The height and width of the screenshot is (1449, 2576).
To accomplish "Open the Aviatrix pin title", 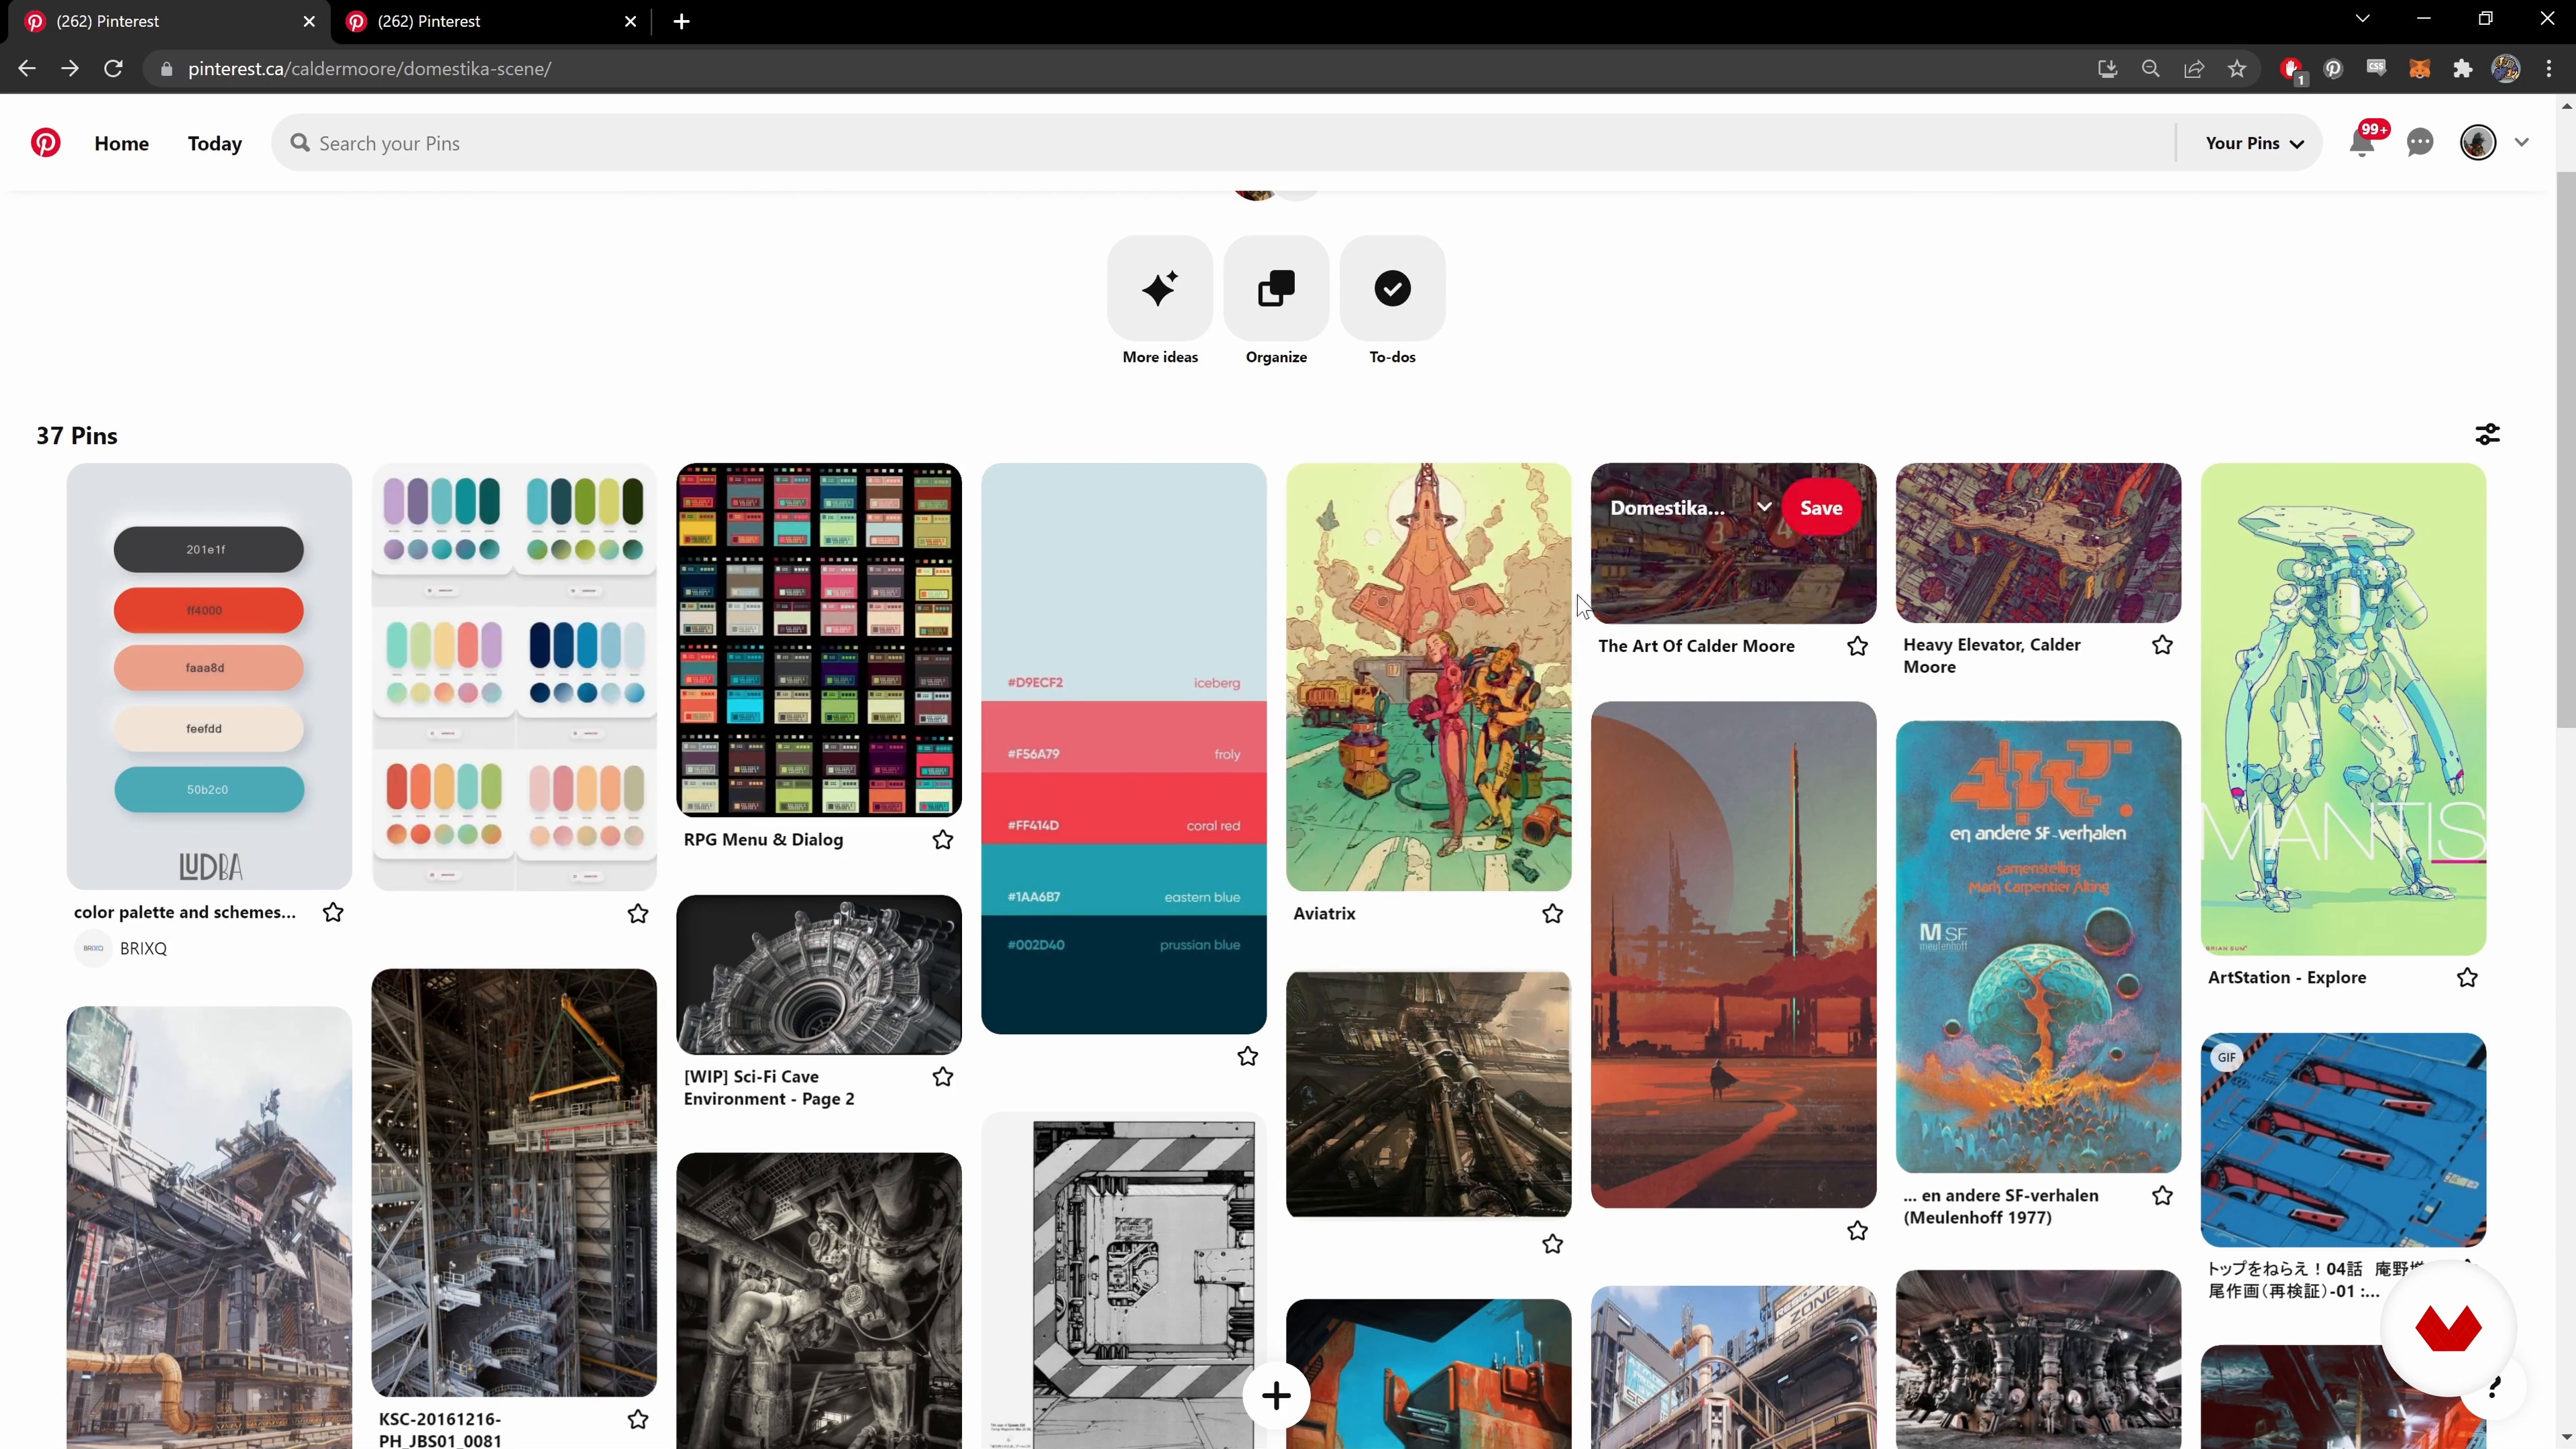I will [x=1324, y=913].
